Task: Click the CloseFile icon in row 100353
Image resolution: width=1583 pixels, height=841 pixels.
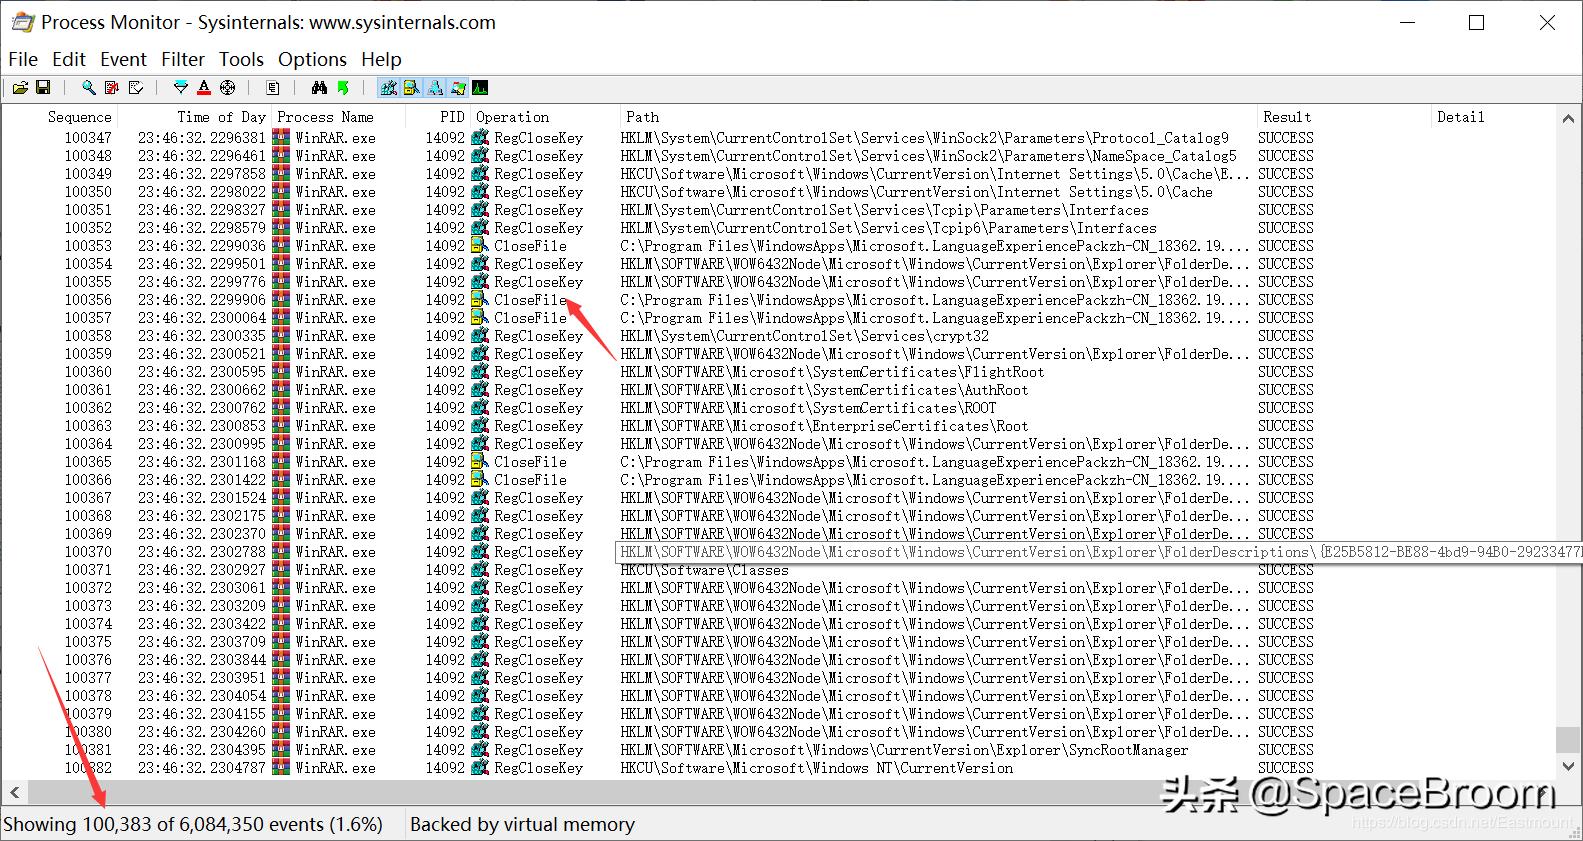Action: pos(480,246)
